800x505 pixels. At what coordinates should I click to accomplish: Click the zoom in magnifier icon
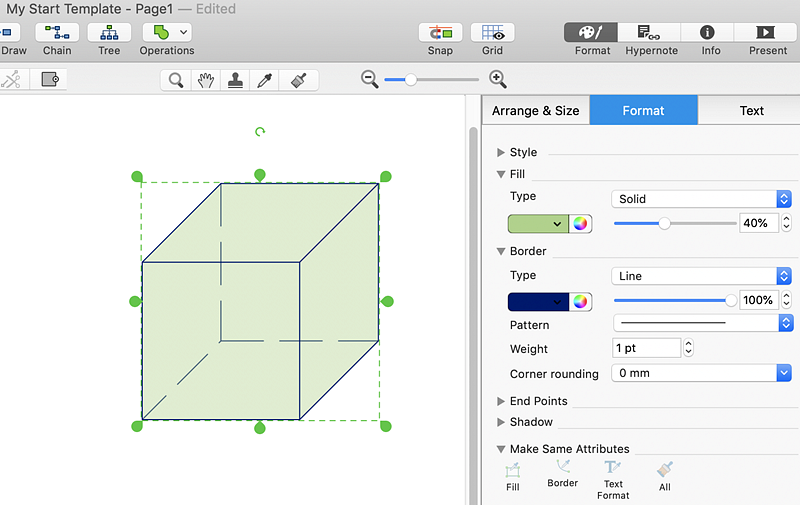pos(497,79)
